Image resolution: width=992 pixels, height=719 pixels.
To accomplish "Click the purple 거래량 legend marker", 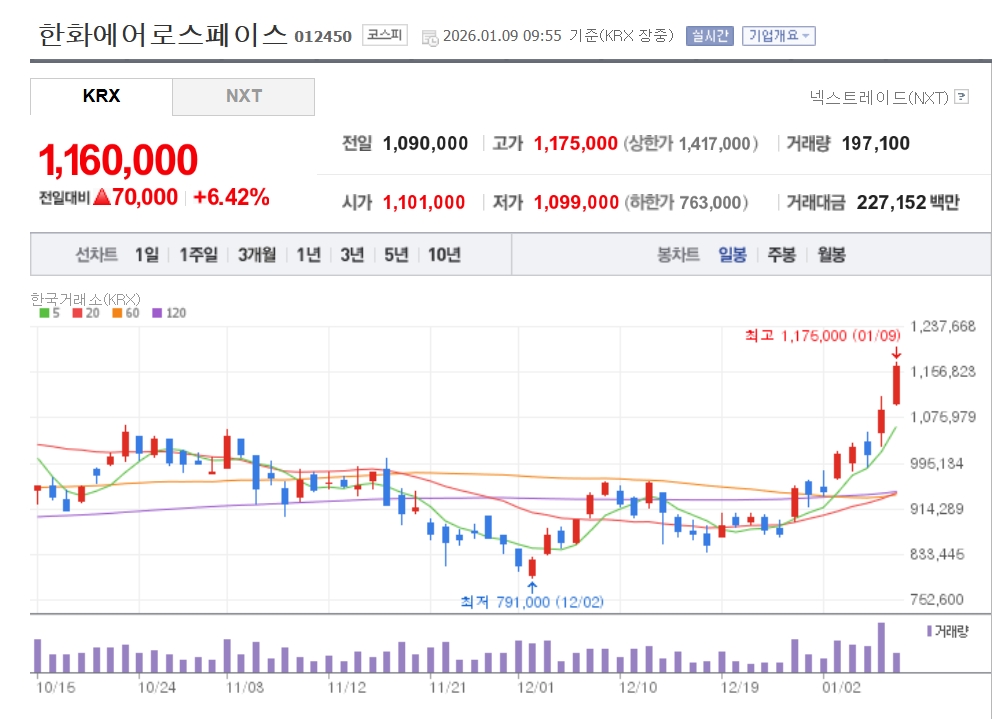I will (x=929, y=631).
